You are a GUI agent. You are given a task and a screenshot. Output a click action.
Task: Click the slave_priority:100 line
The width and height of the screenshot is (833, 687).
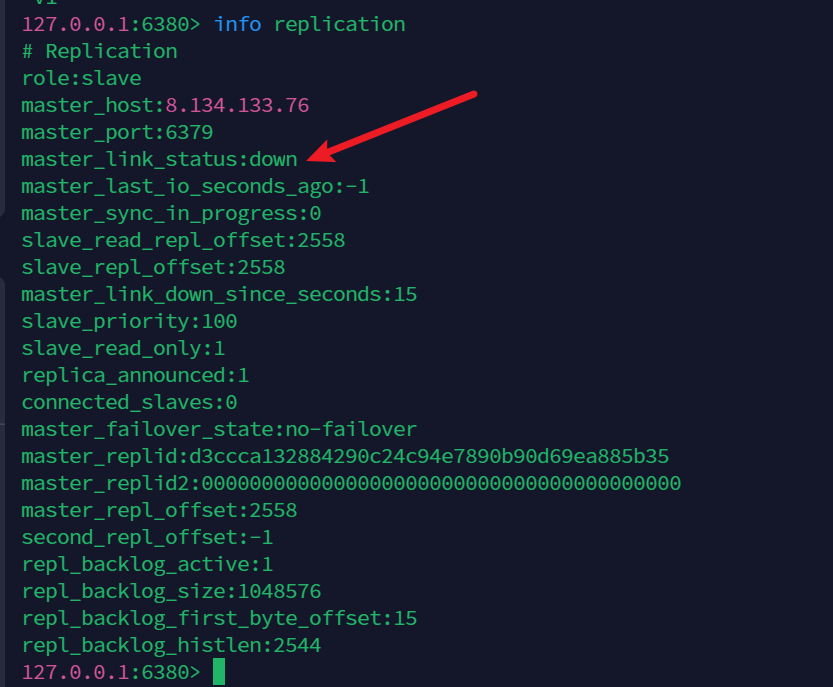[x=129, y=321]
